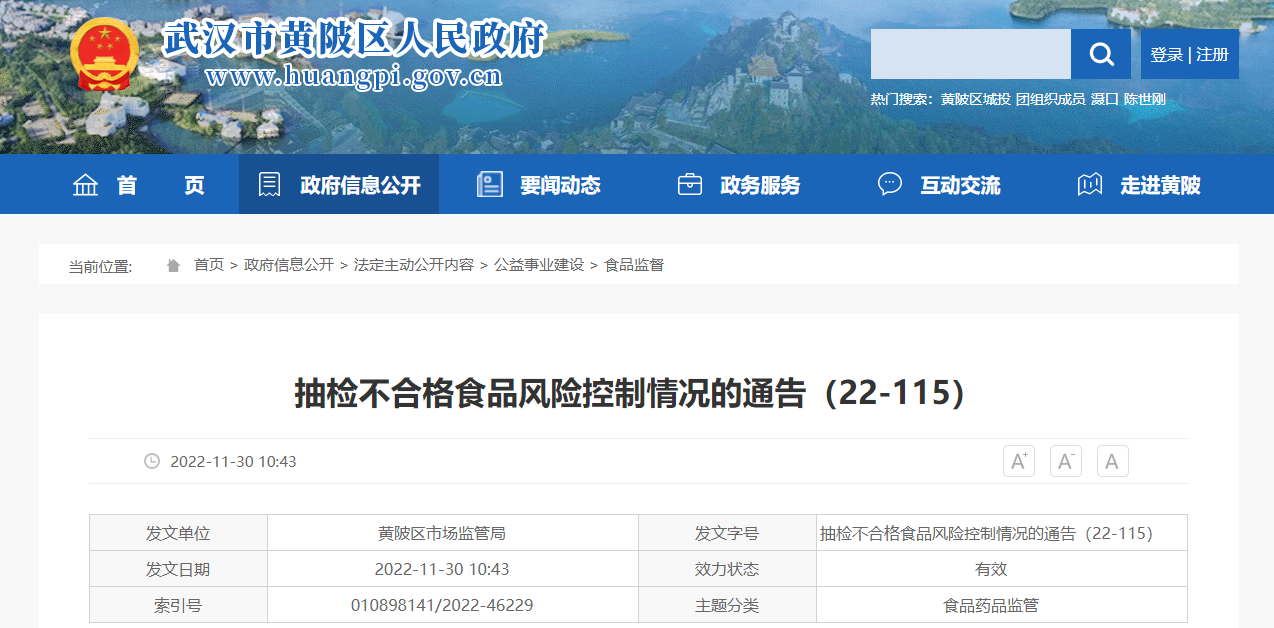Screen dimensions: 1274x628
Task: Search hot keyword 黄陂区城投
Action: pos(976,99)
